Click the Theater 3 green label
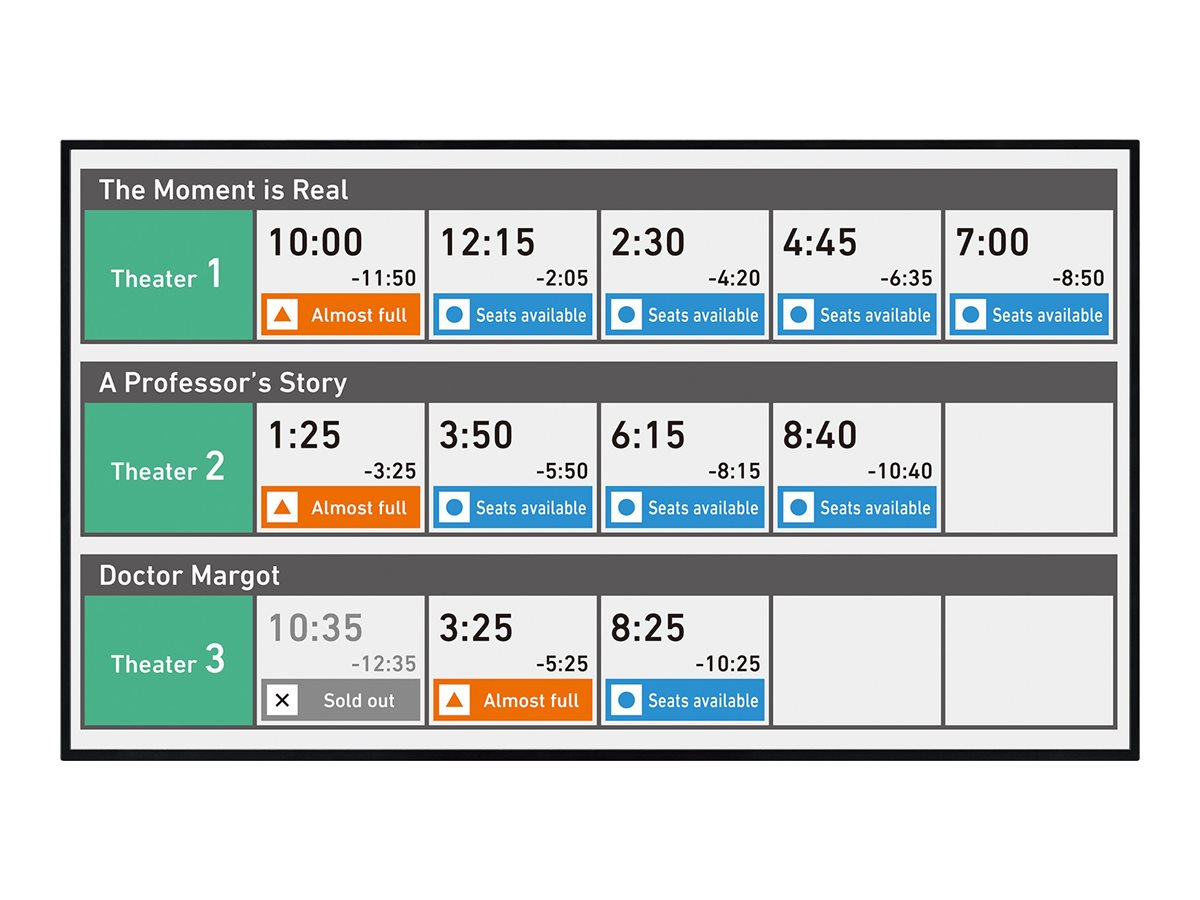The width and height of the screenshot is (1200, 900). (169, 661)
